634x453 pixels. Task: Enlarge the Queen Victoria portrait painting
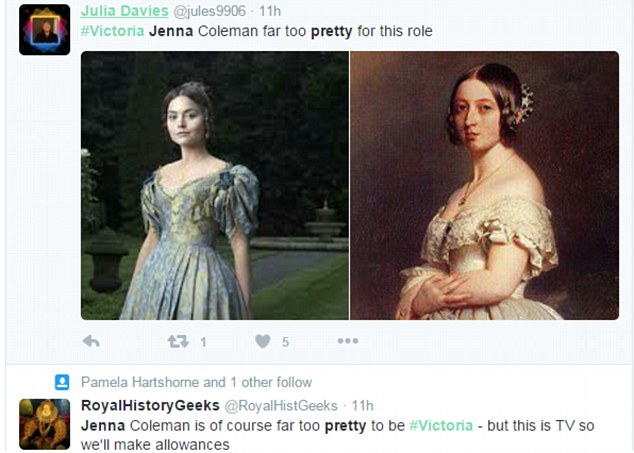coord(484,185)
